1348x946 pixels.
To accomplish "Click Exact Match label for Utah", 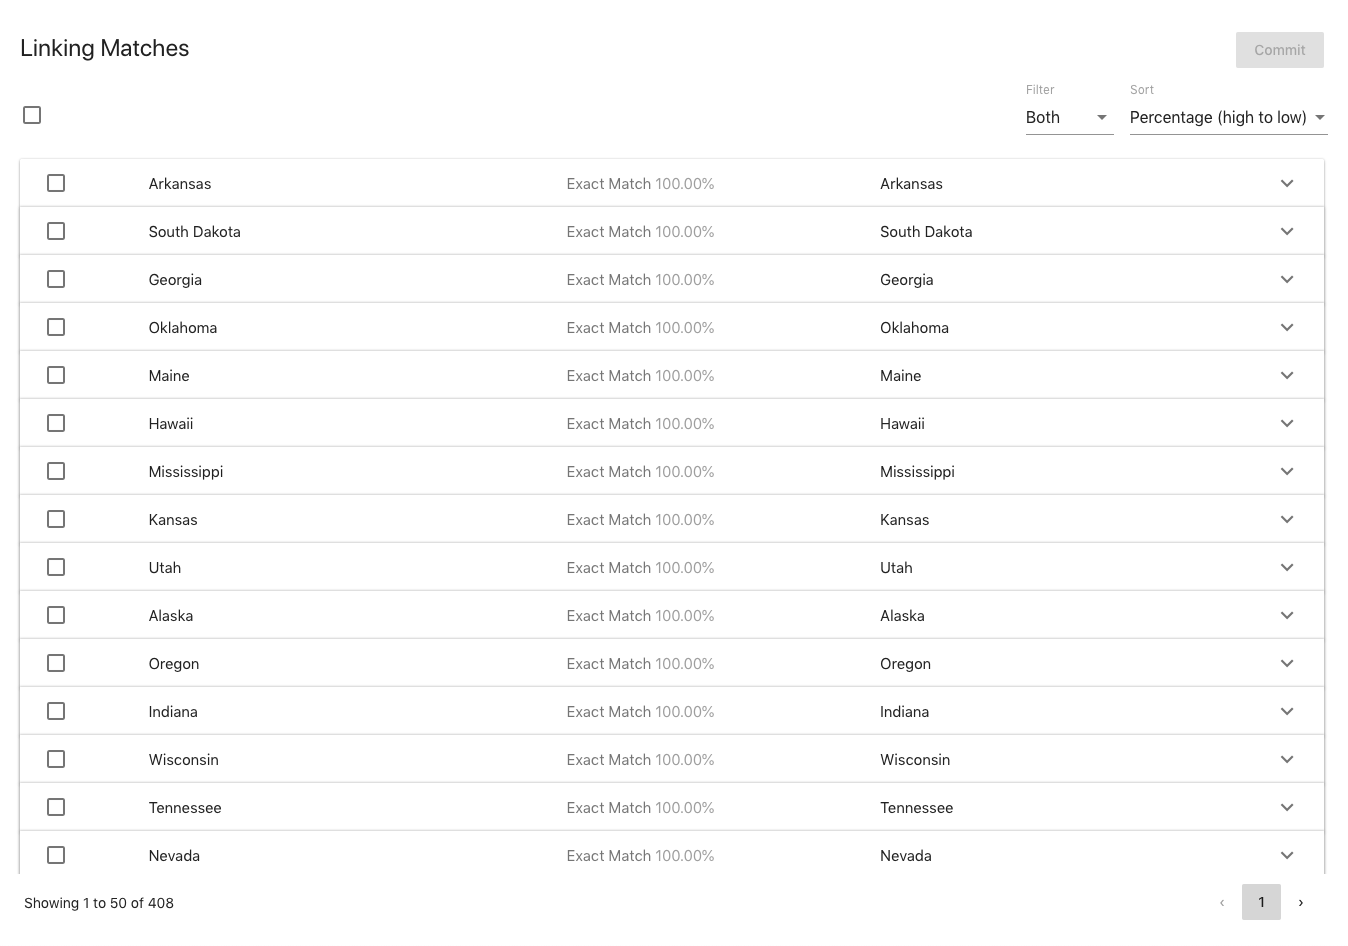I will pyautogui.click(x=609, y=568).
